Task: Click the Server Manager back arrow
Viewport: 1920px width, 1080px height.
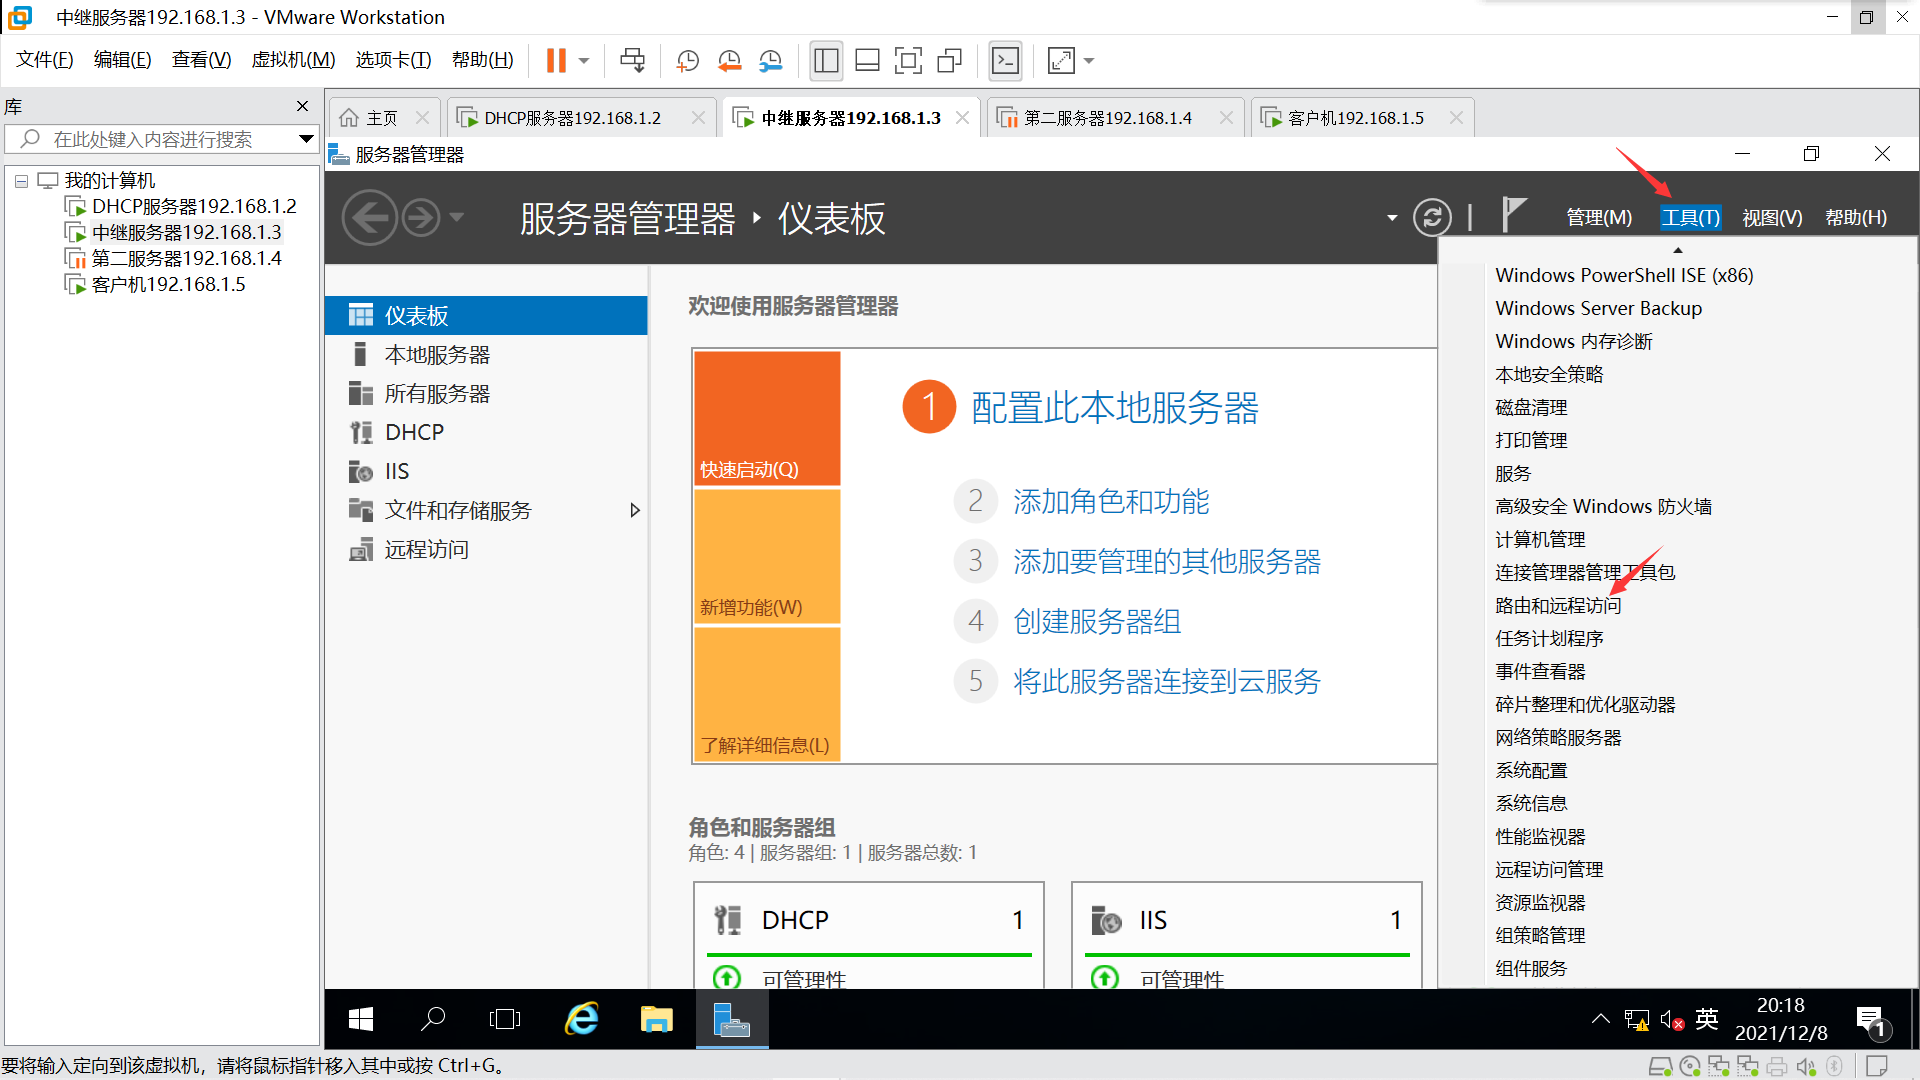Action: [370, 217]
